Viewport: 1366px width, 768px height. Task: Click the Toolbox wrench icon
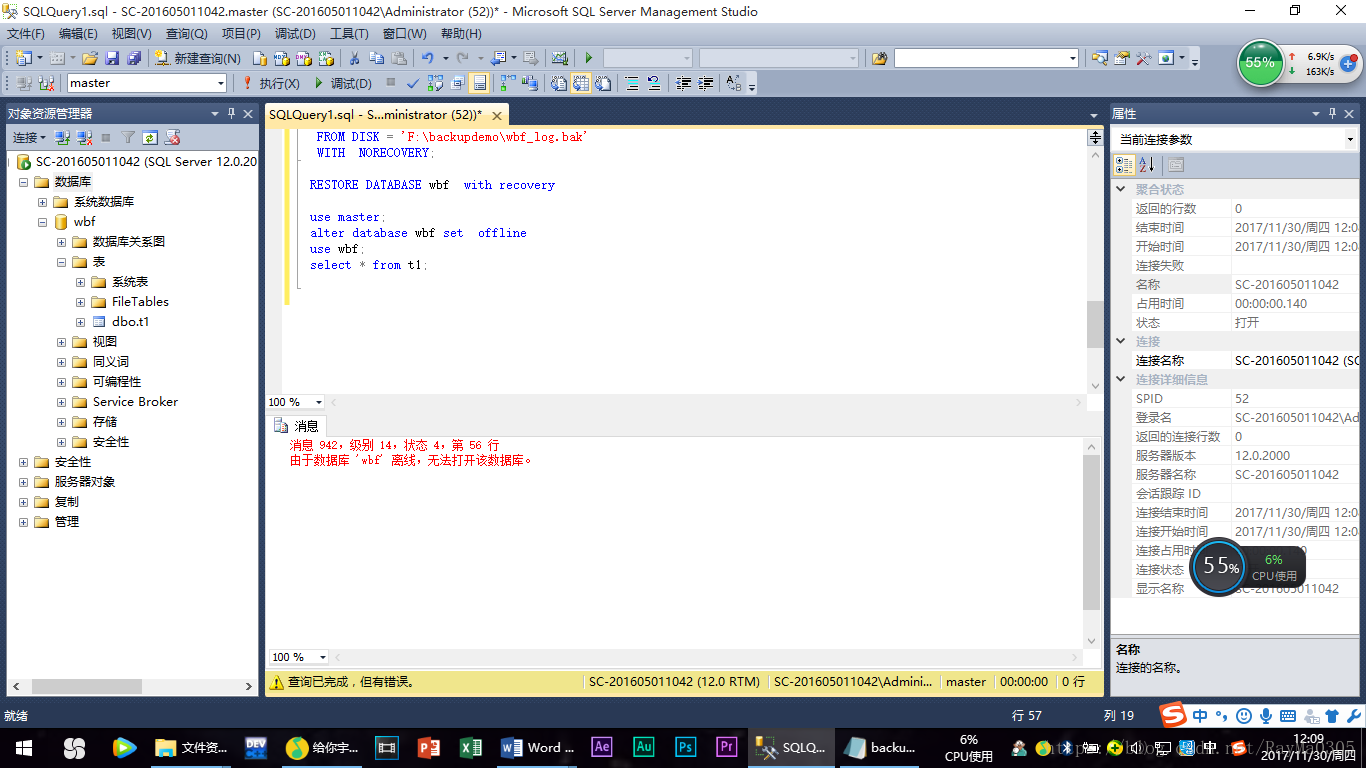tap(1143, 58)
